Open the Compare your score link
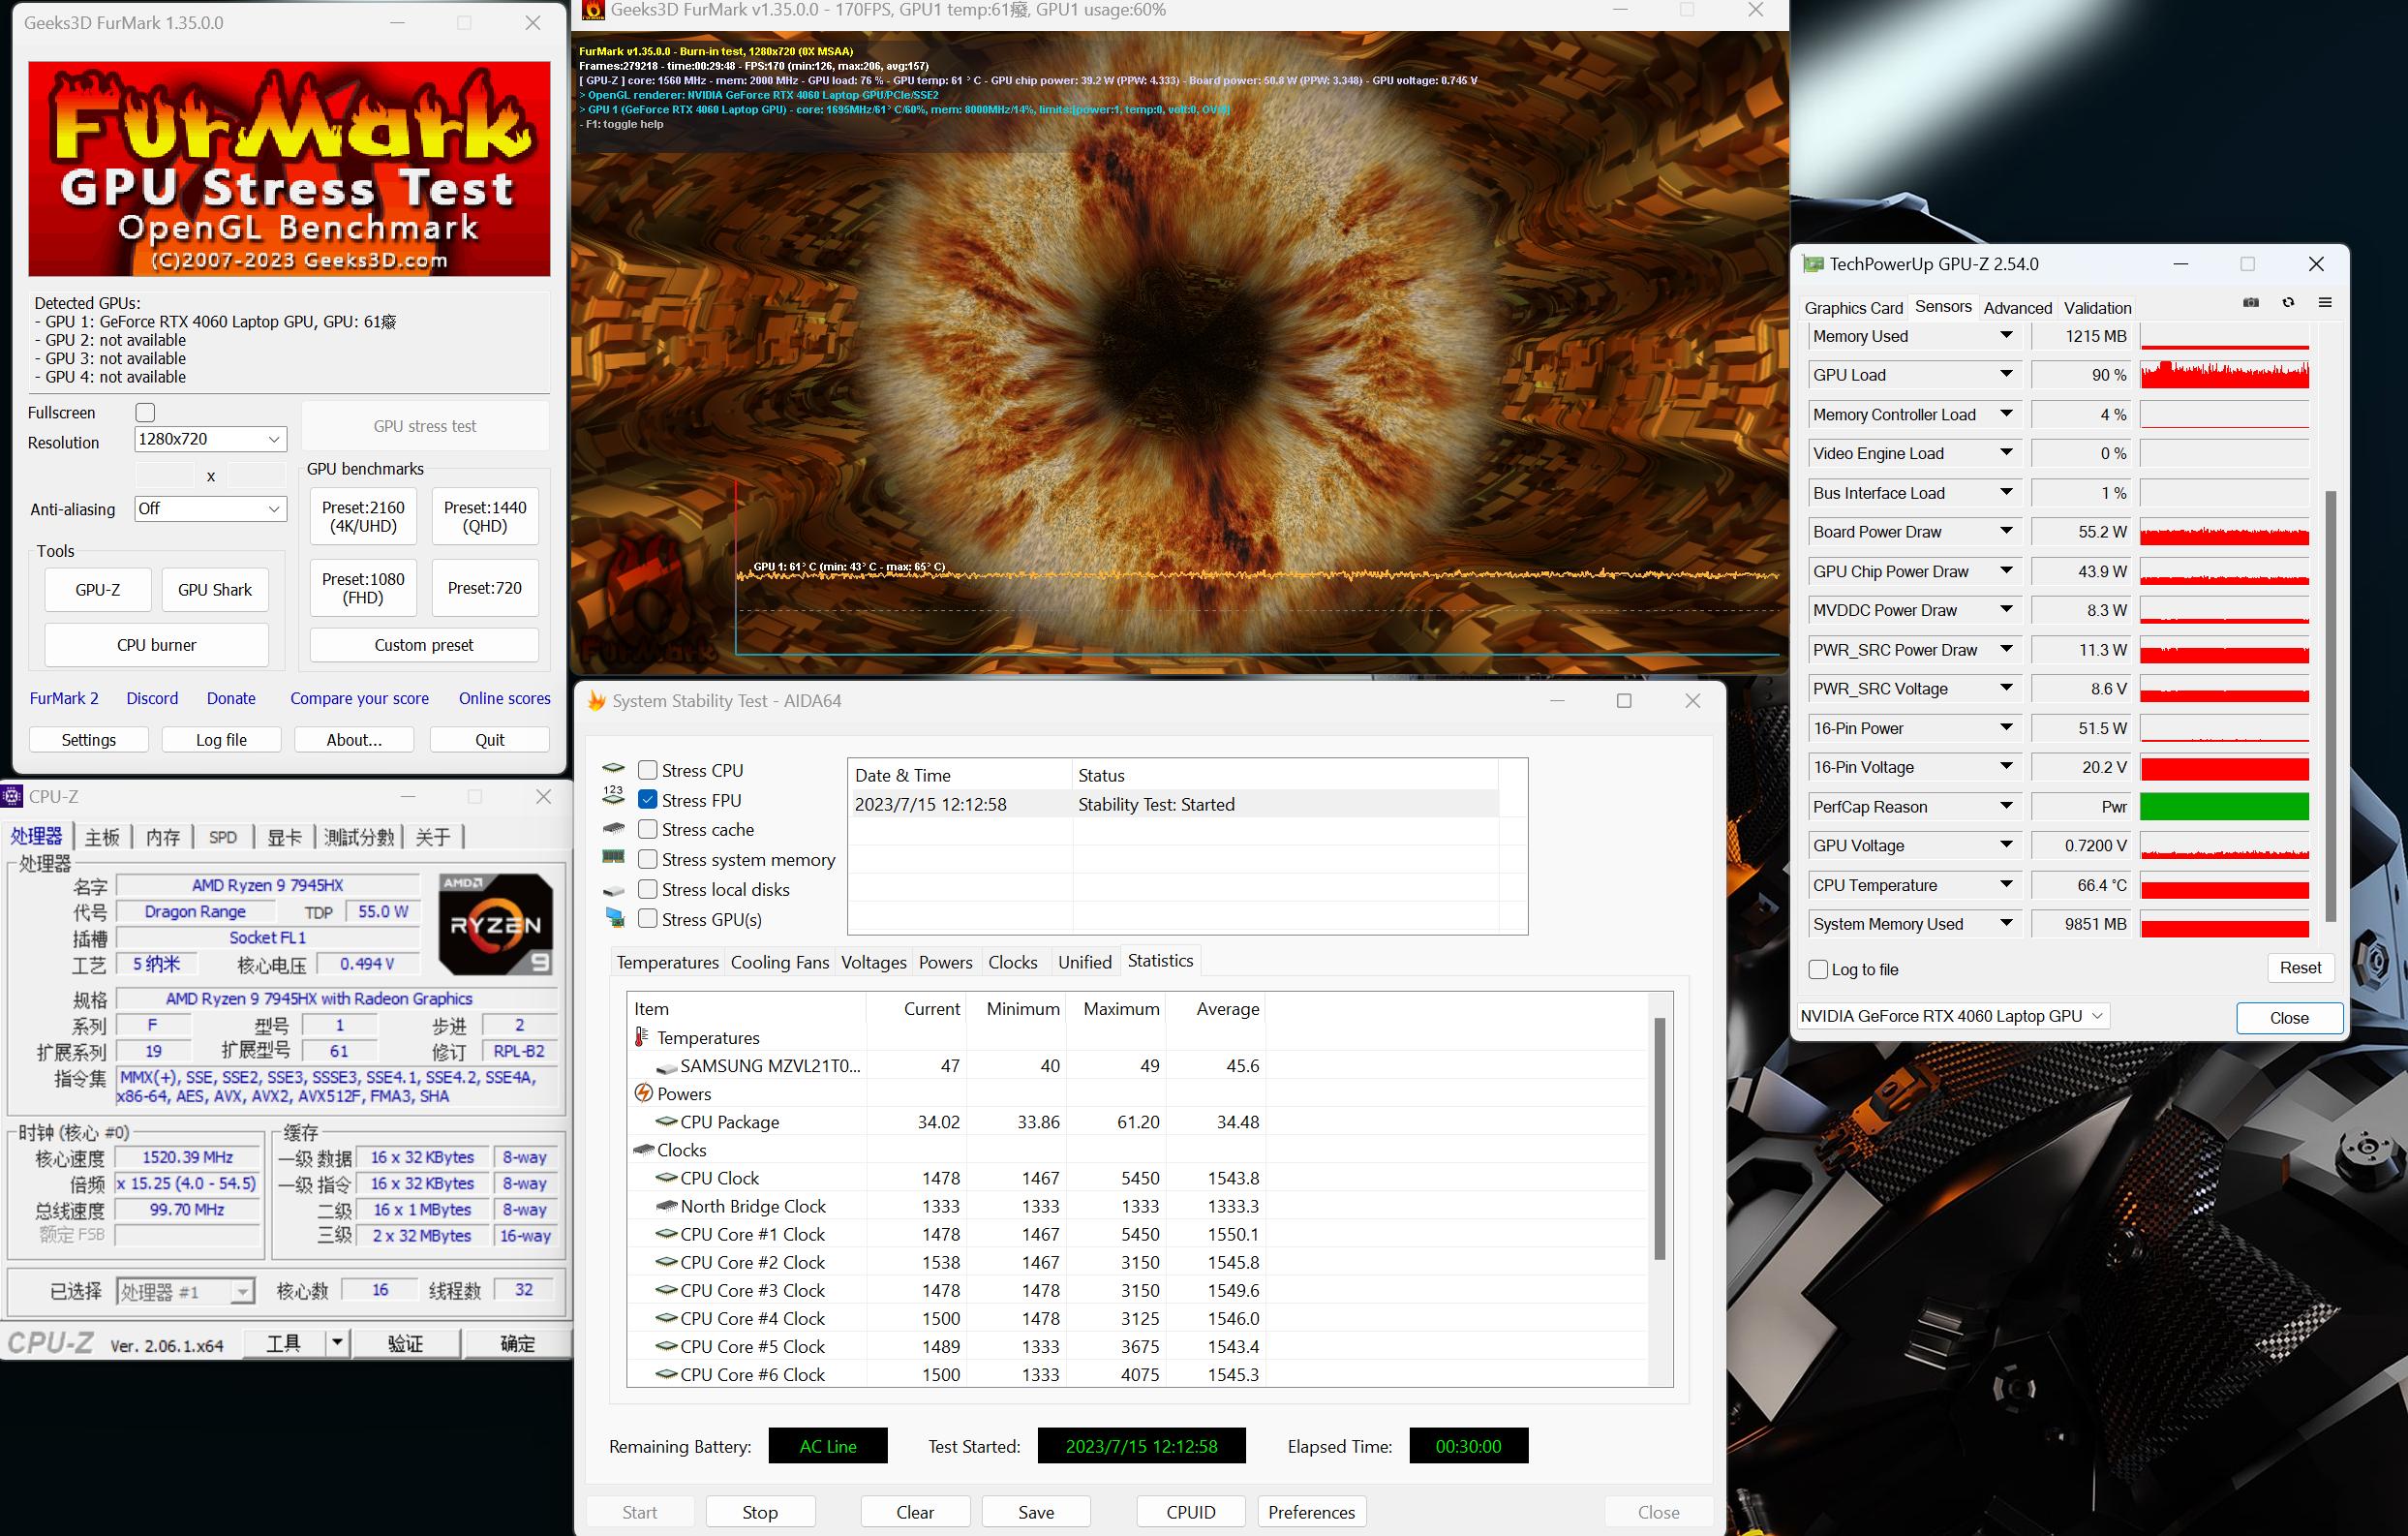 click(359, 698)
